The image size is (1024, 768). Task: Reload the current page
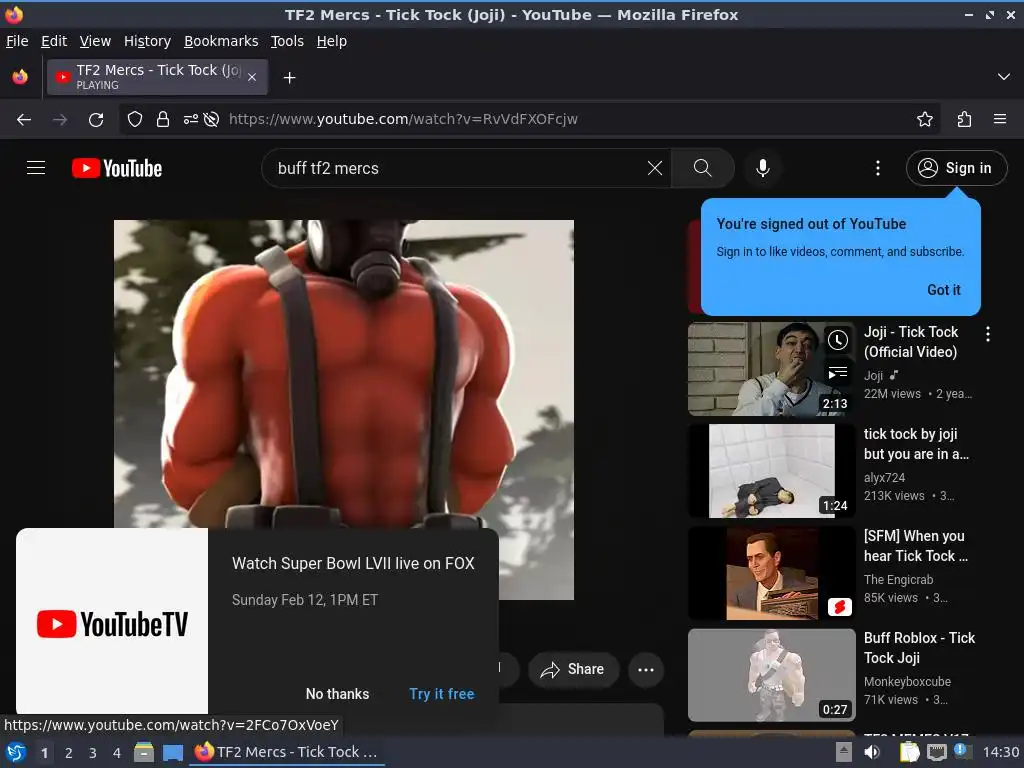[x=96, y=120]
